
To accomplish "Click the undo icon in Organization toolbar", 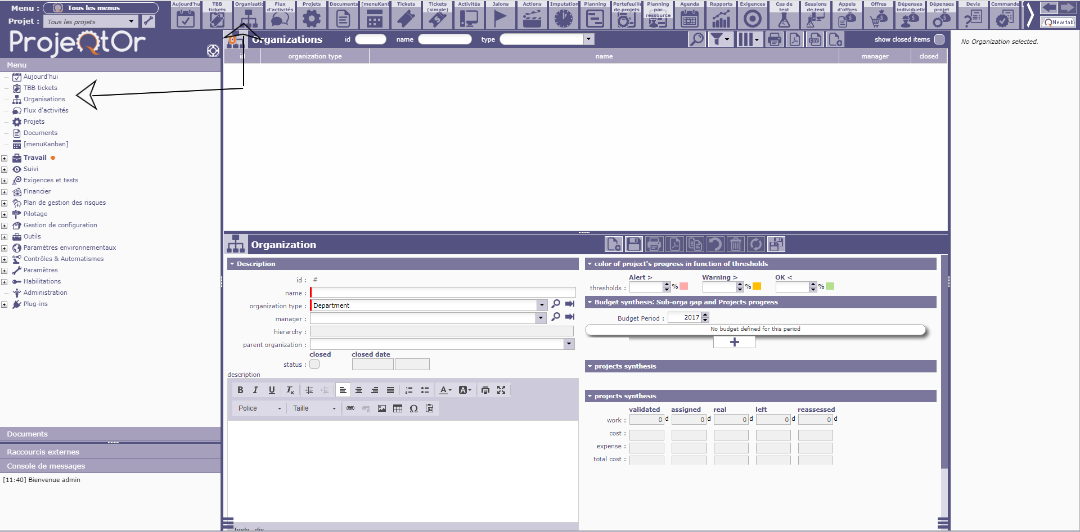I will click(x=715, y=244).
